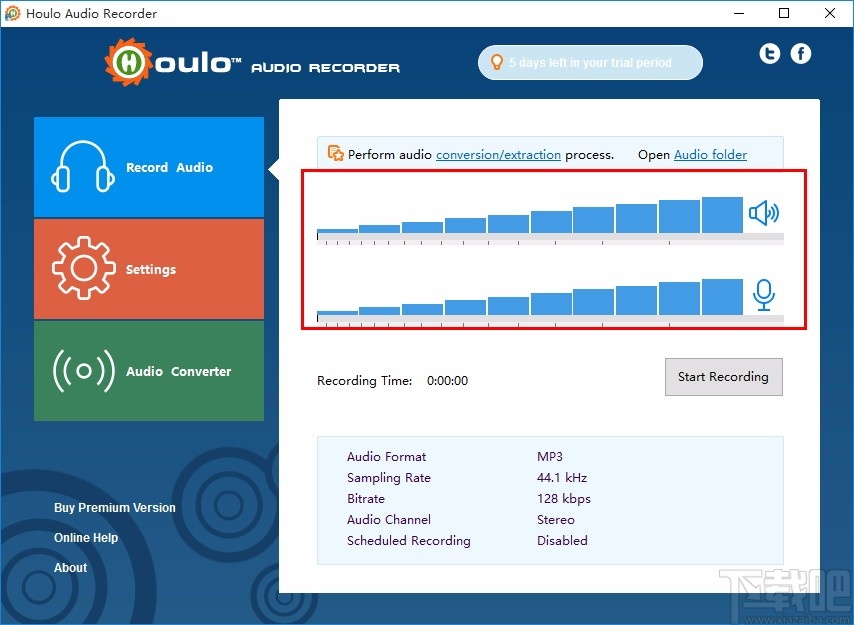Click the speaker output icon

coord(763,213)
